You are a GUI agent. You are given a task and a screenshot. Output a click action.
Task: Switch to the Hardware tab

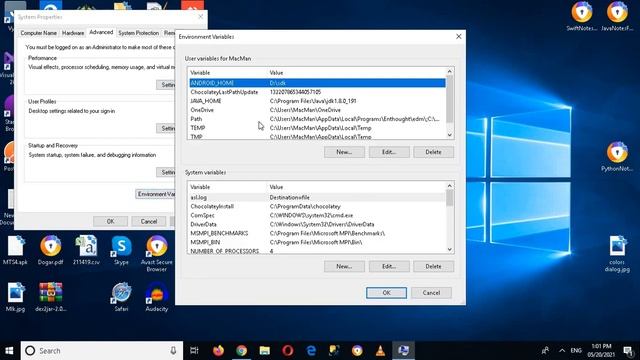(73, 33)
